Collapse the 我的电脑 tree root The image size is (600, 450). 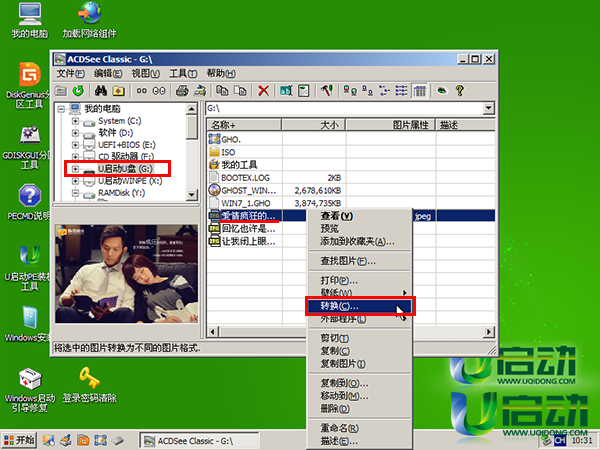click(61, 109)
